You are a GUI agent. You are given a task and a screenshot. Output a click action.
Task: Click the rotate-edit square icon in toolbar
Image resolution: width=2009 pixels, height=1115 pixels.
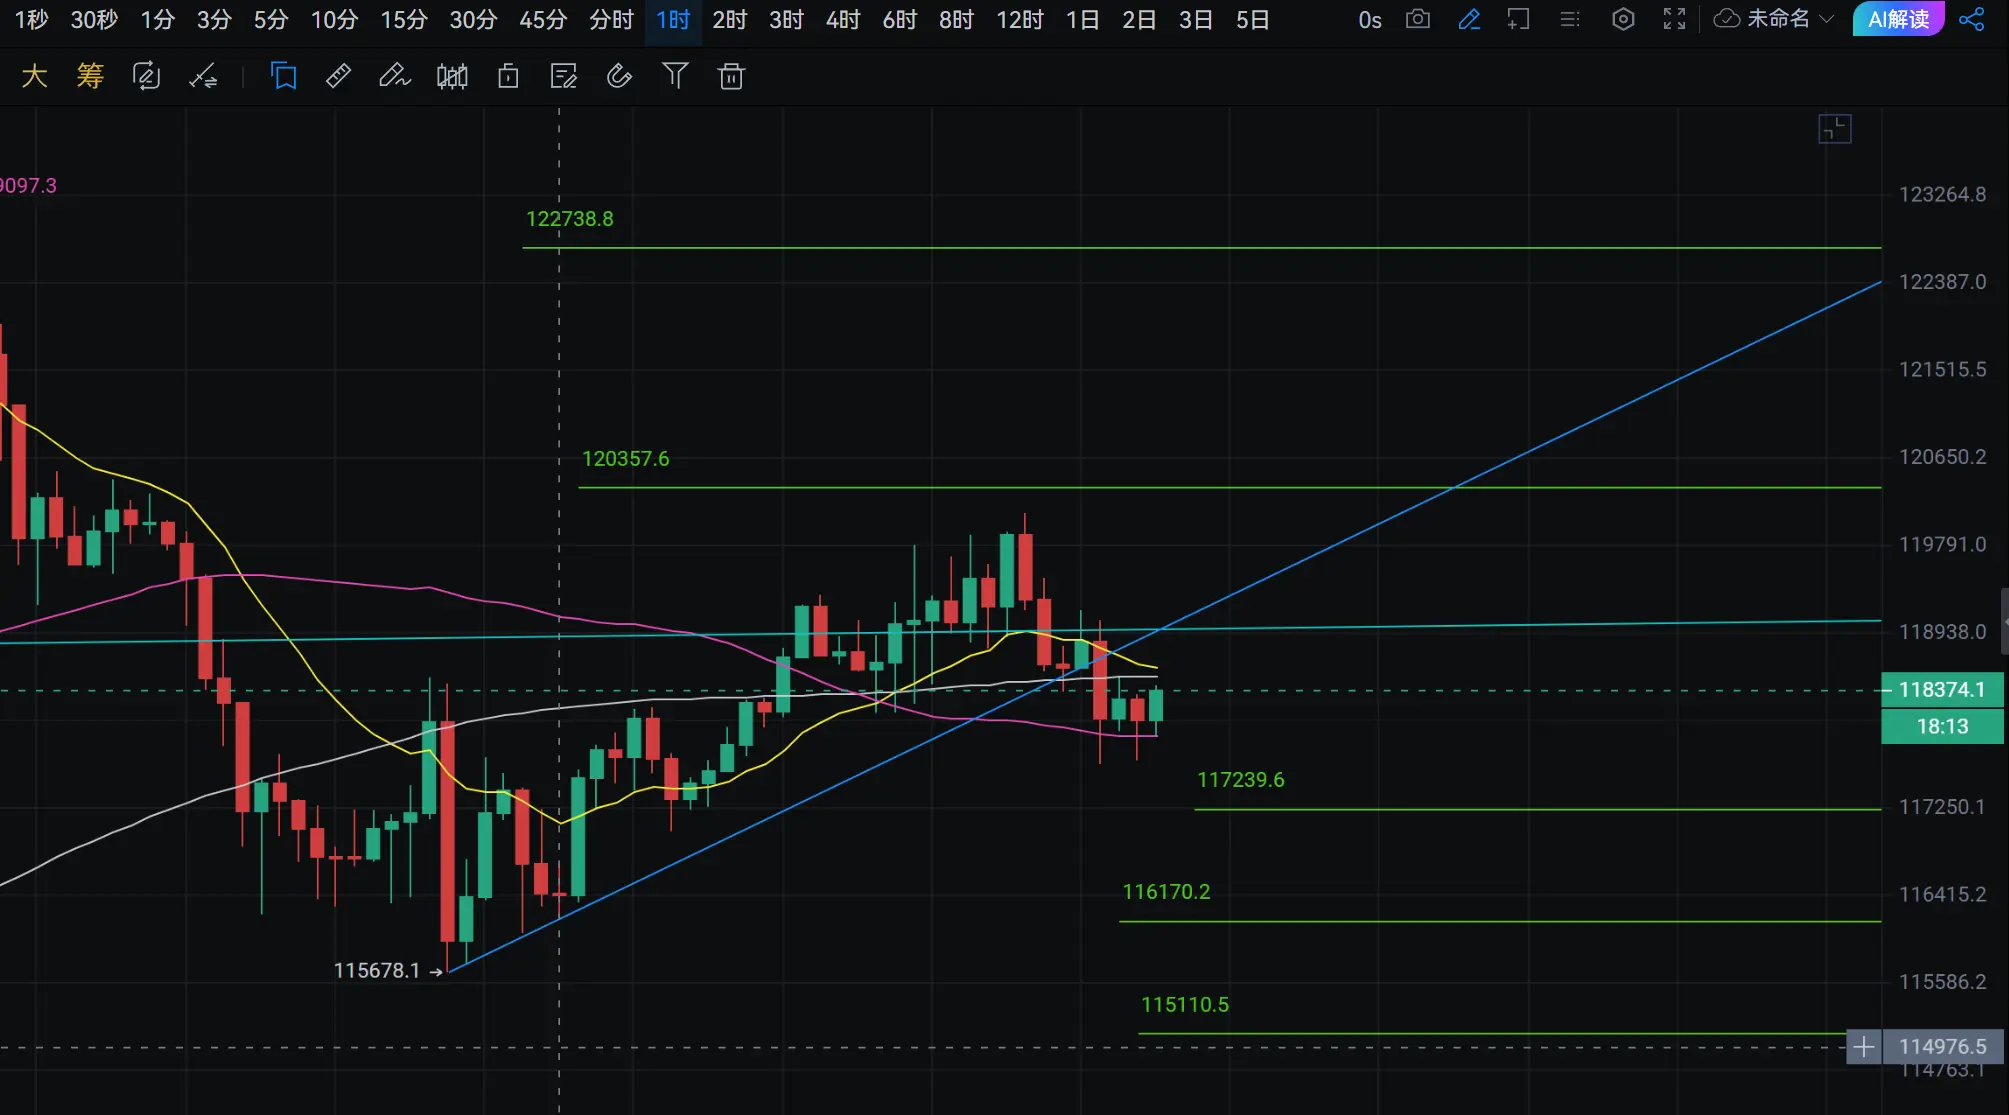[x=147, y=76]
